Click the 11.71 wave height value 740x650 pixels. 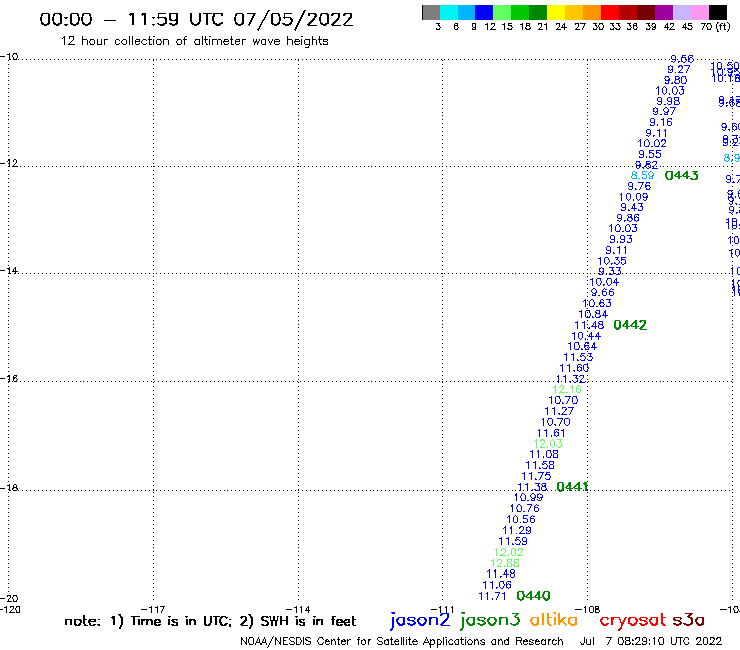492,596
